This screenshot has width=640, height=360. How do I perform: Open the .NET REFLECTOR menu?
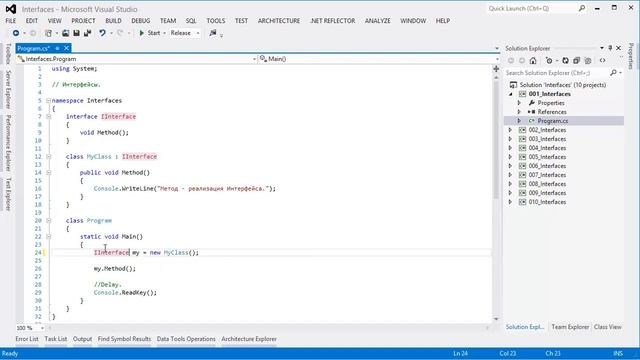(x=332, y=21)
